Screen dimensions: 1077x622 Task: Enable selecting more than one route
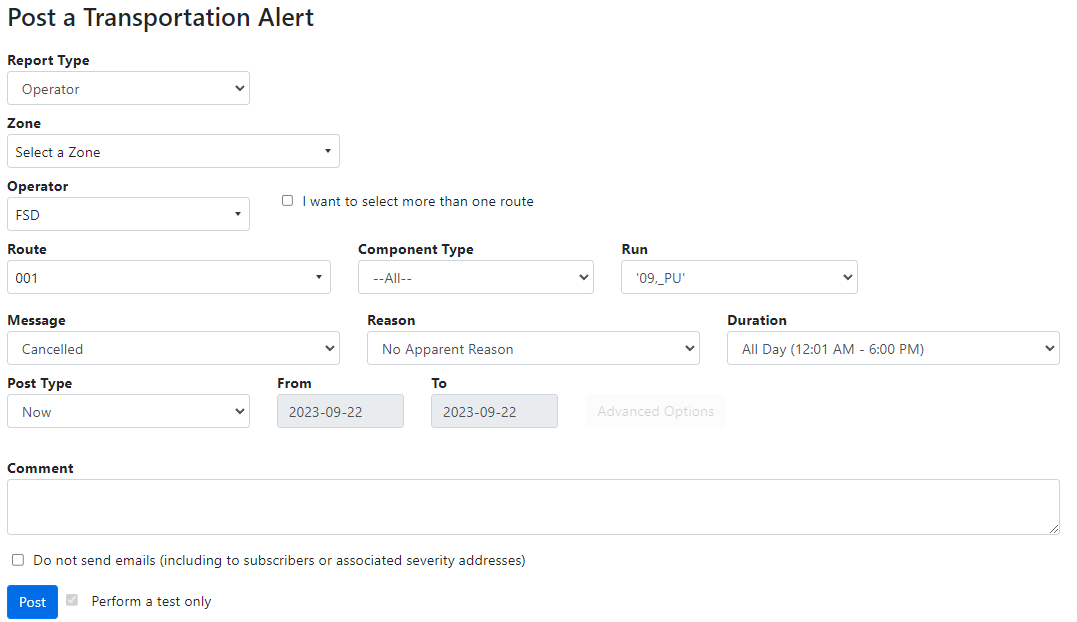click(288, 201)
